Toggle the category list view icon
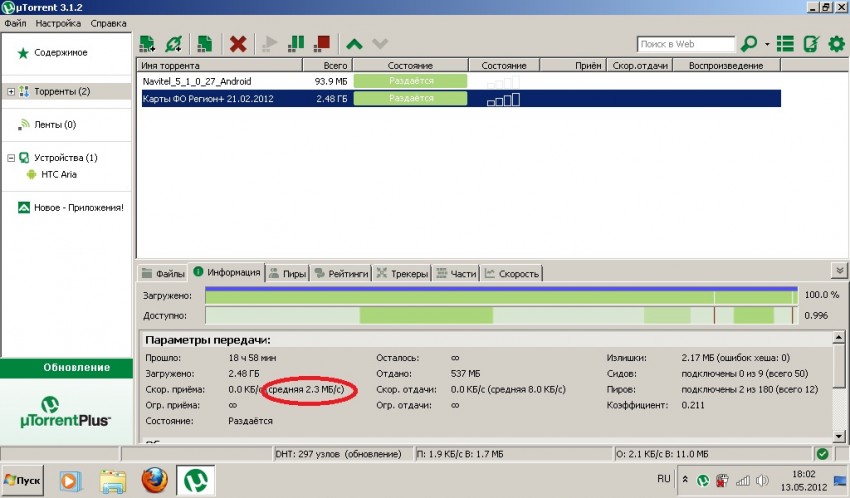The width and height of the screenshot is (850, 498). pos(786,43)
